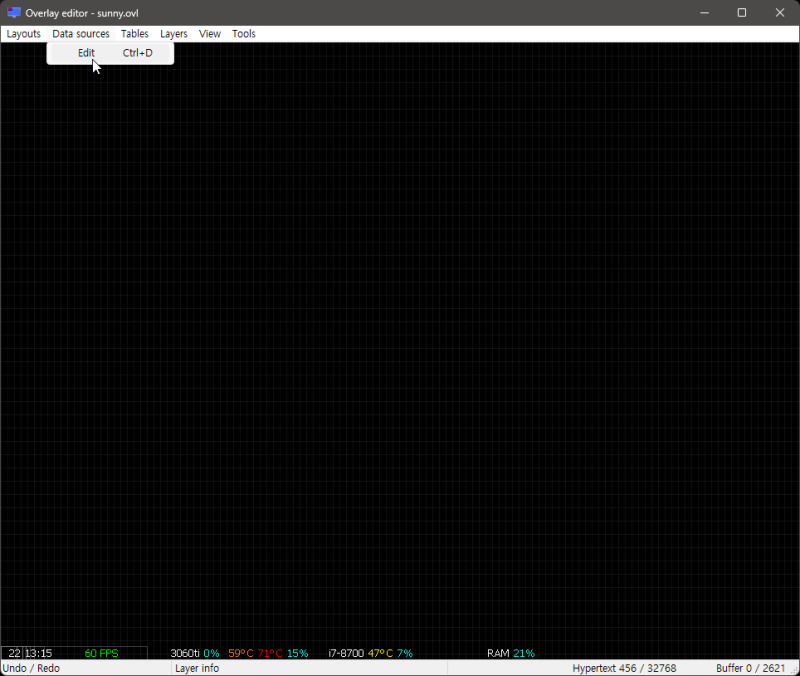Click the Overlay editor application icon
Screen dimensions: 800x676
[12, 12]
